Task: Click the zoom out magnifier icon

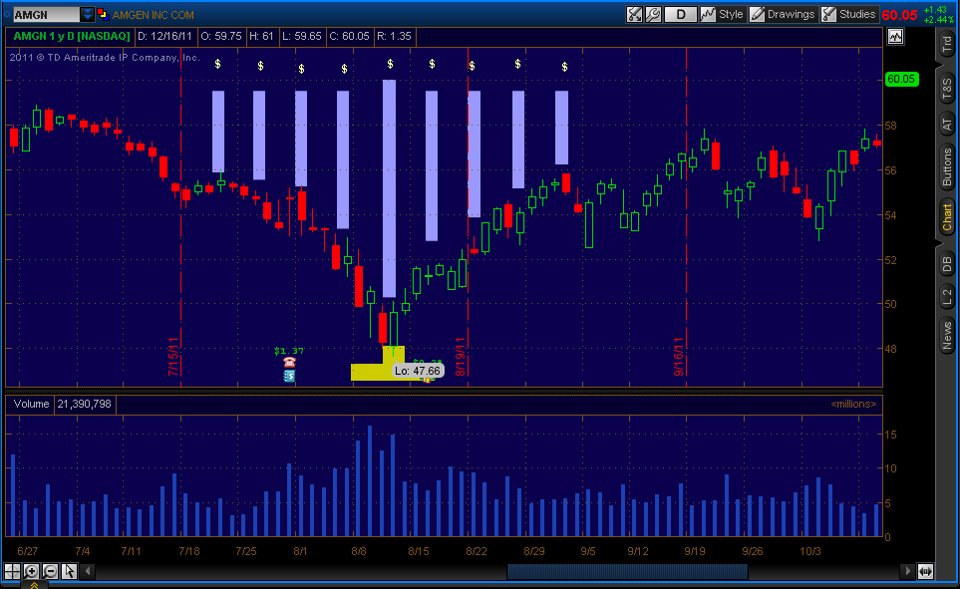Action: (50, 571)
